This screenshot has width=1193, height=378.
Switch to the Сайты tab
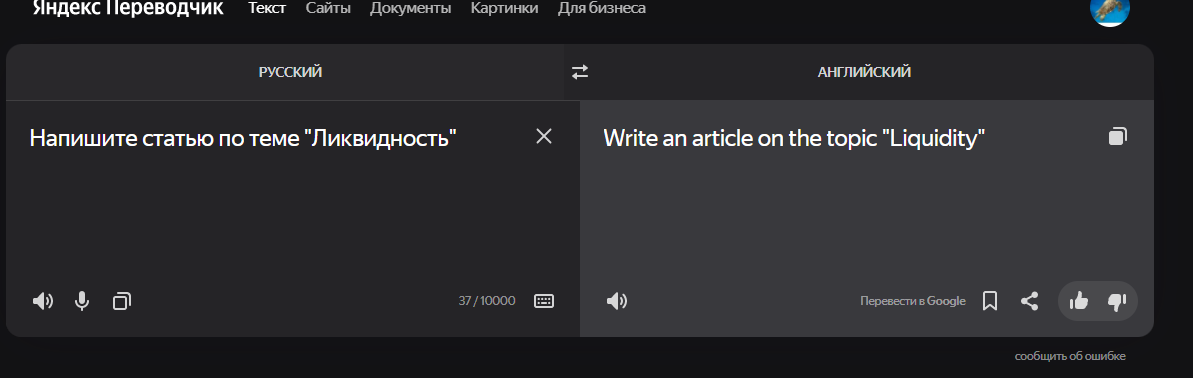coord(328,8)
